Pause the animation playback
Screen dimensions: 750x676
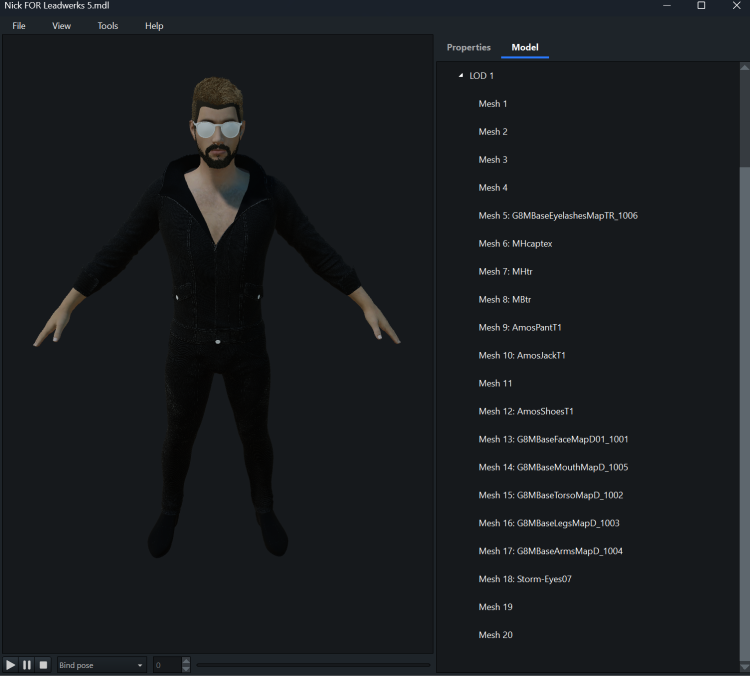coord(27,665)
